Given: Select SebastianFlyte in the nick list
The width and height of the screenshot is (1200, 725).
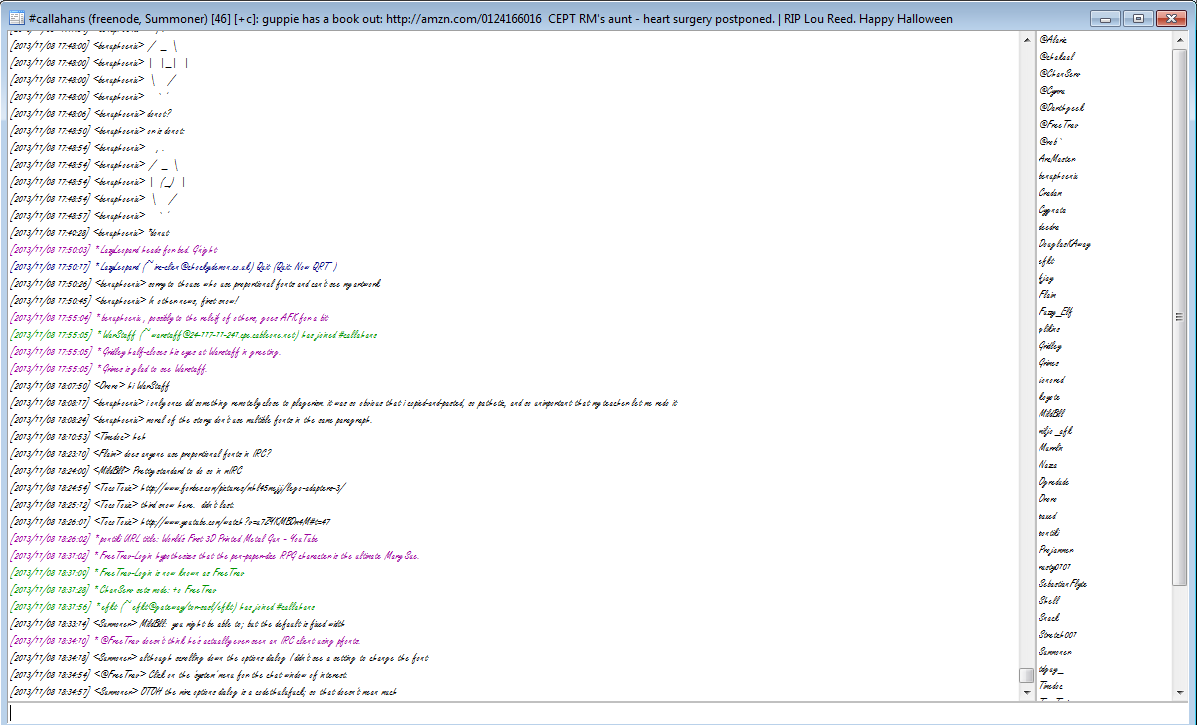Looking at the screenshot, I should [x=1062, y=584].
